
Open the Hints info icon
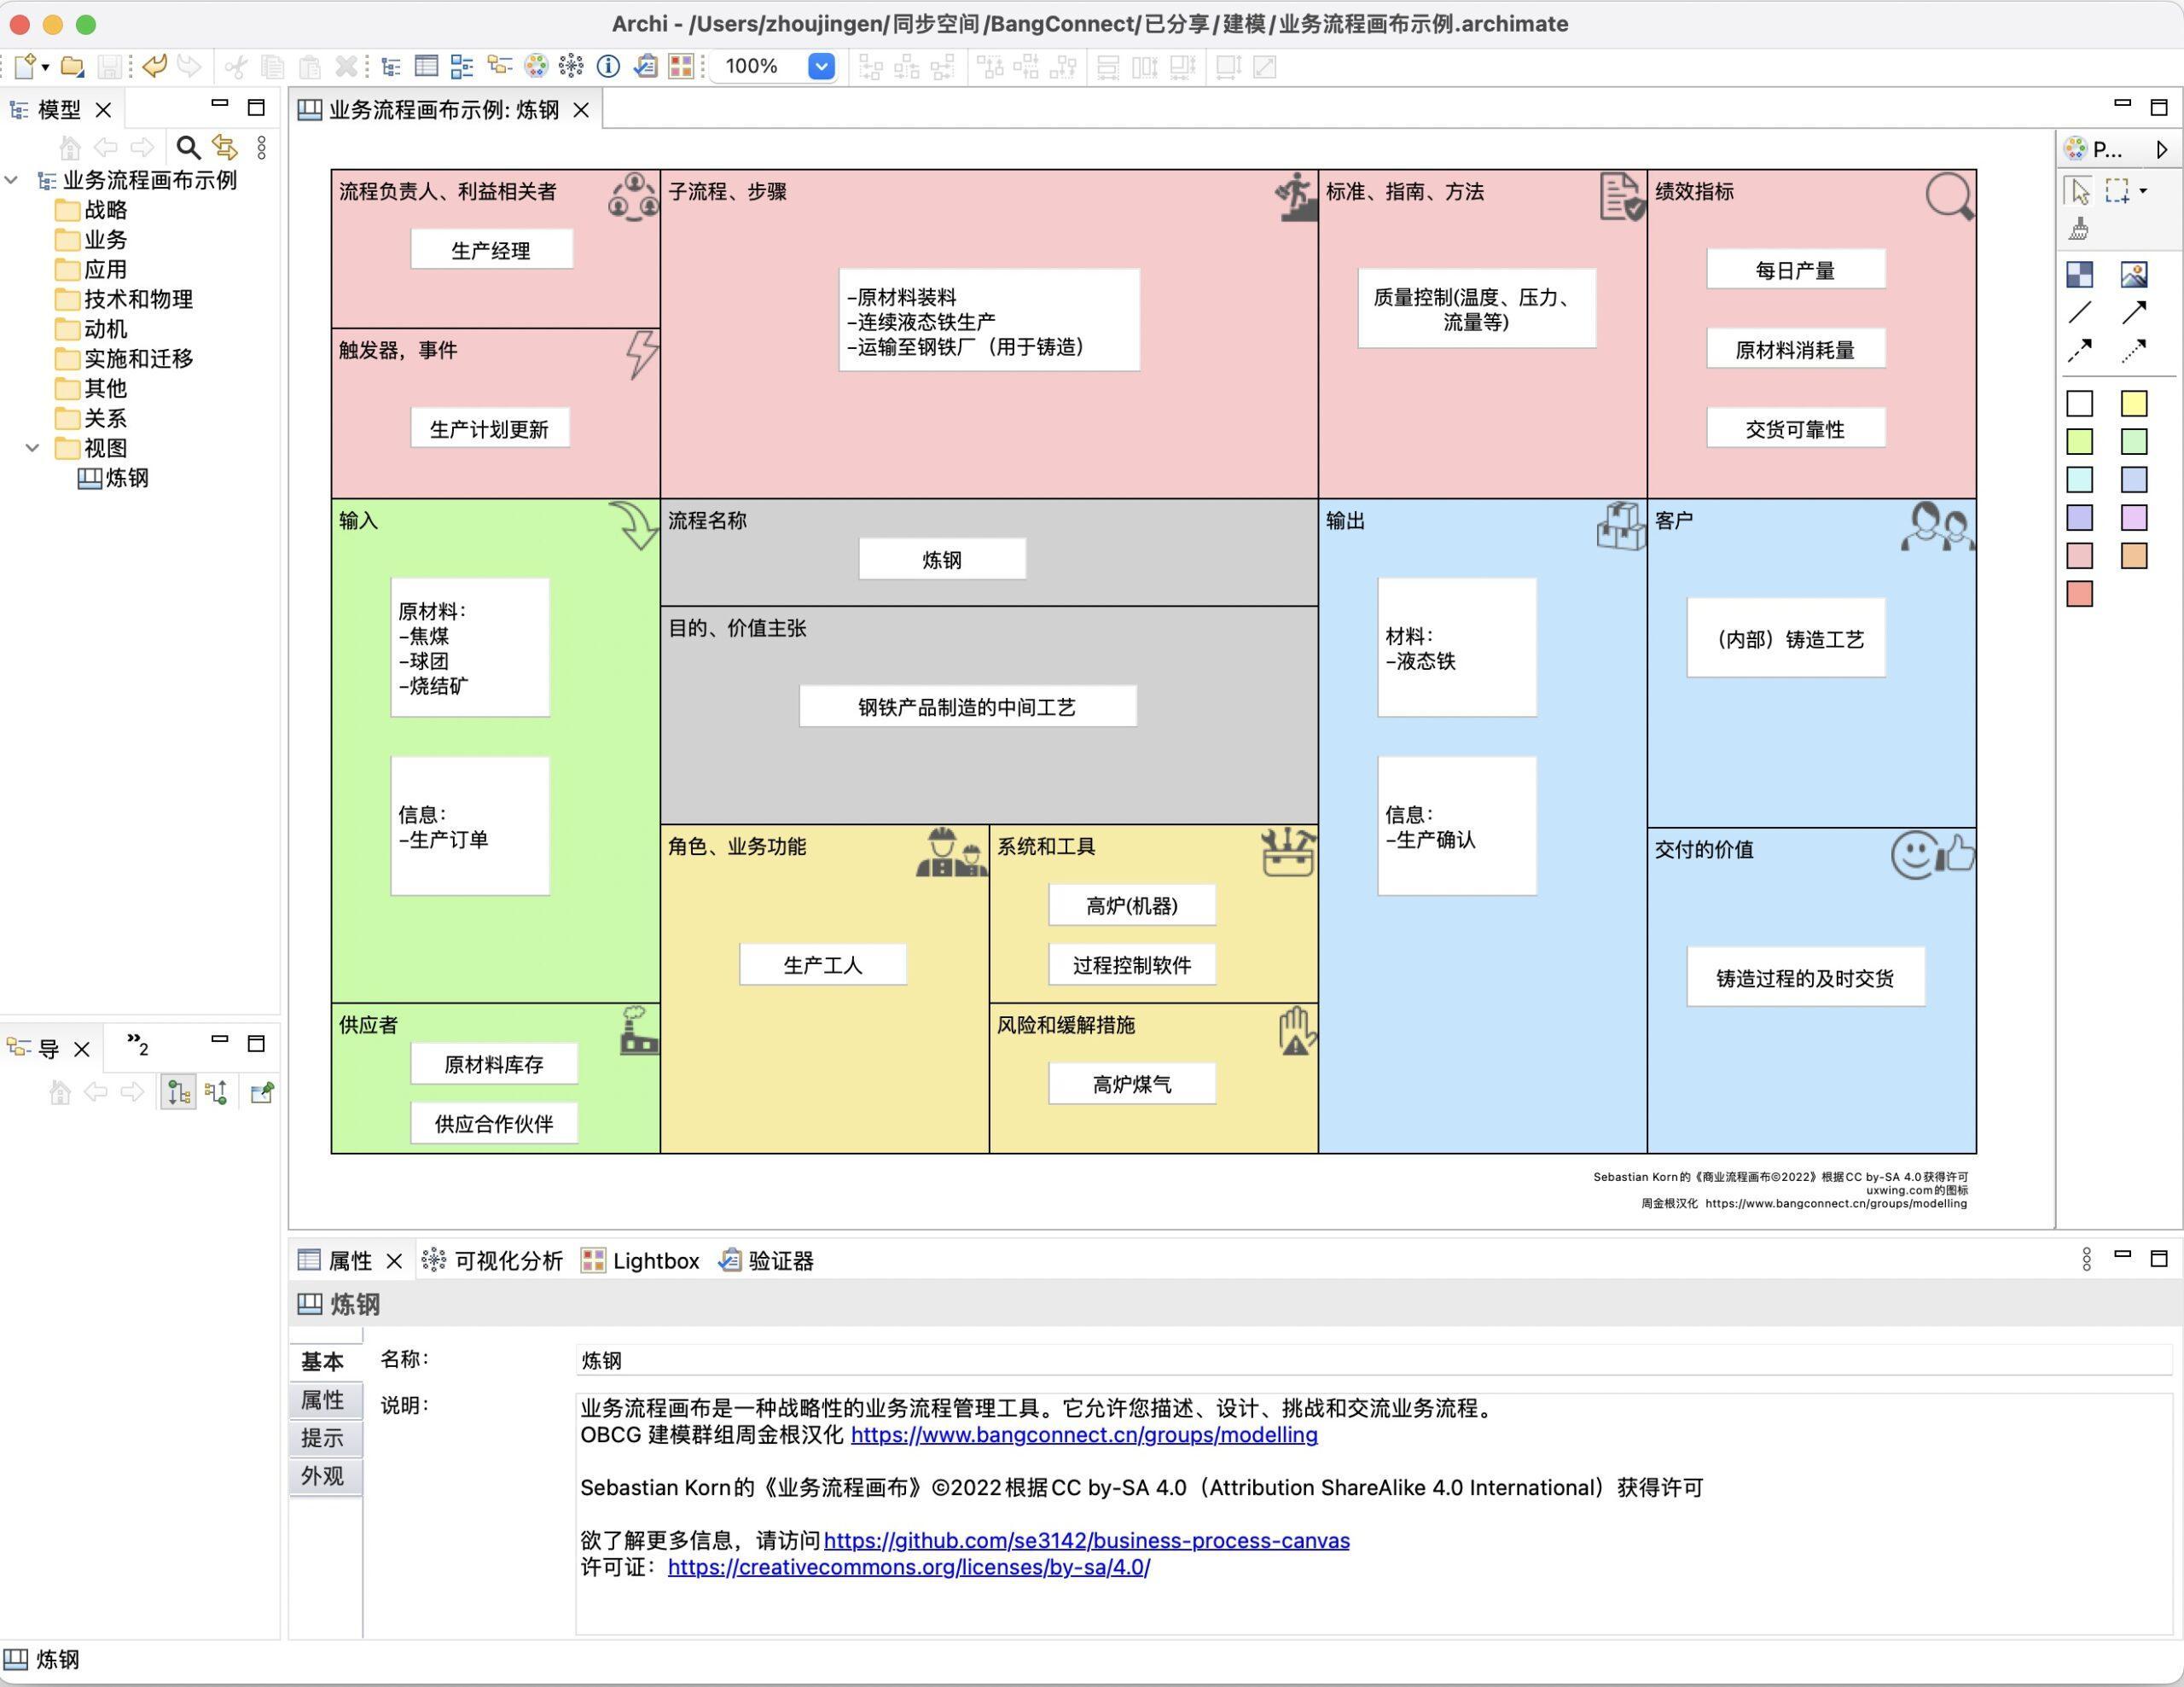pos(608,67)
